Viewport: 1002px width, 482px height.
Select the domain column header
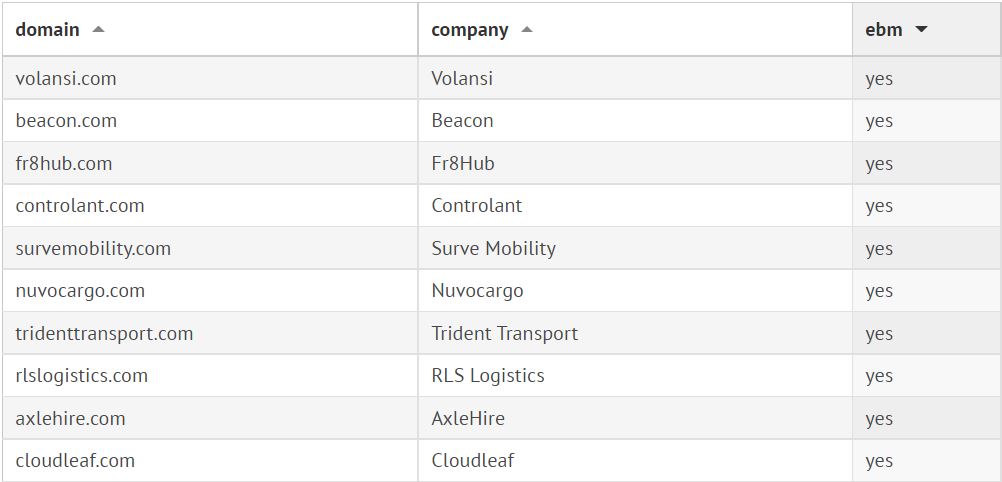[x=48, y=30]
